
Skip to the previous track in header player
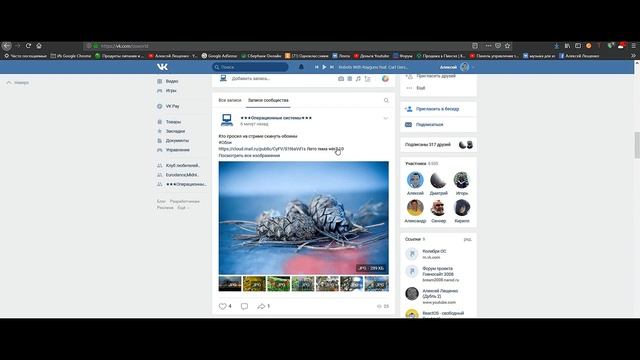click(316, 67)
